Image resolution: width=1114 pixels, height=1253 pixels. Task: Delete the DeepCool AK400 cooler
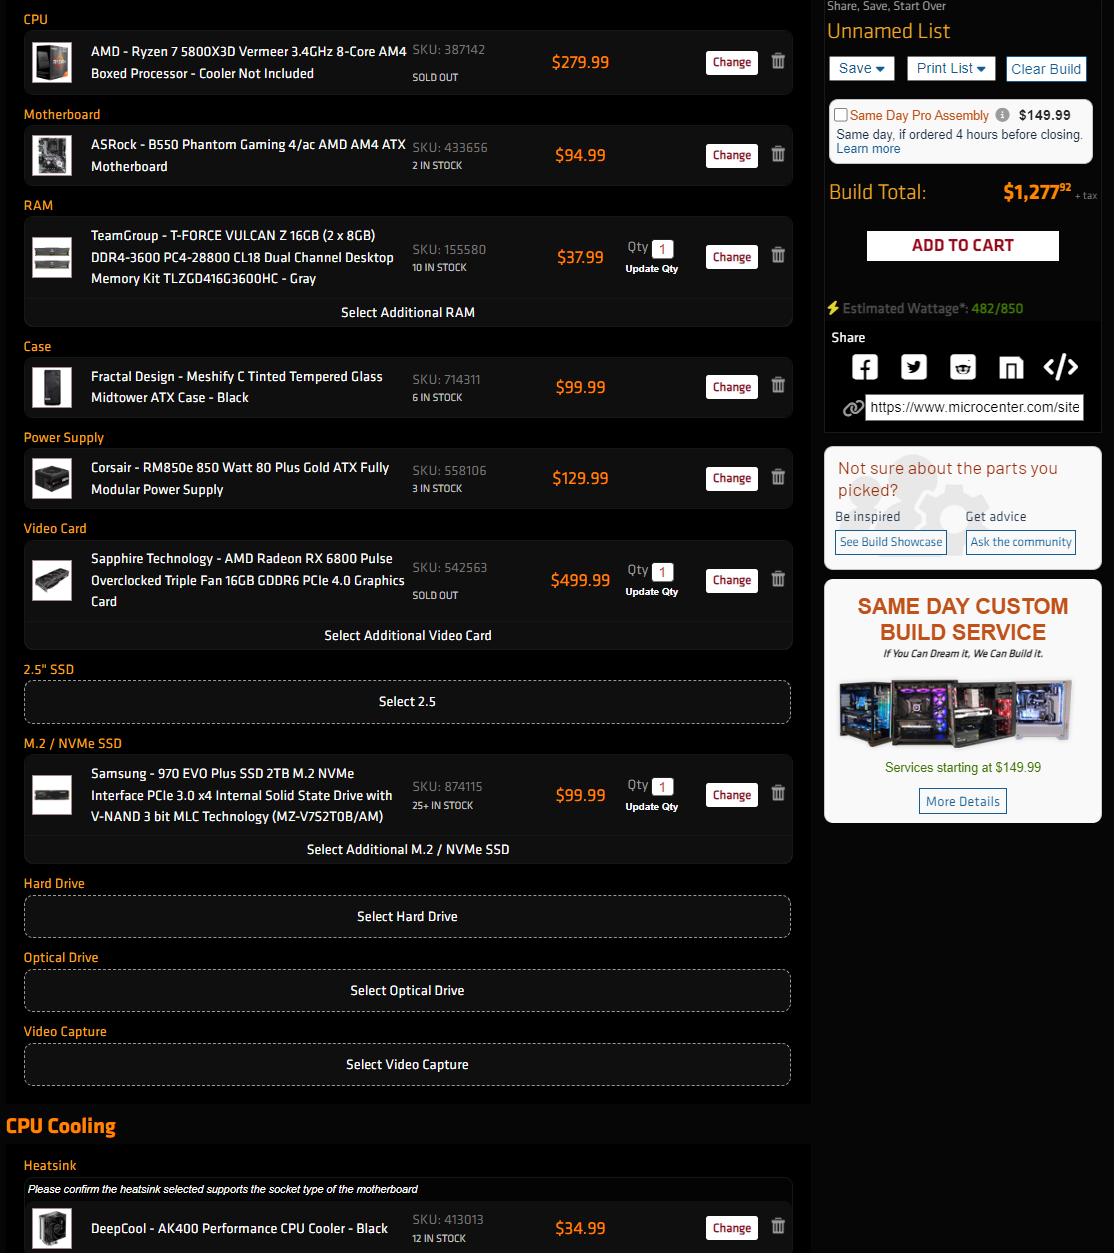(778, 1226)
